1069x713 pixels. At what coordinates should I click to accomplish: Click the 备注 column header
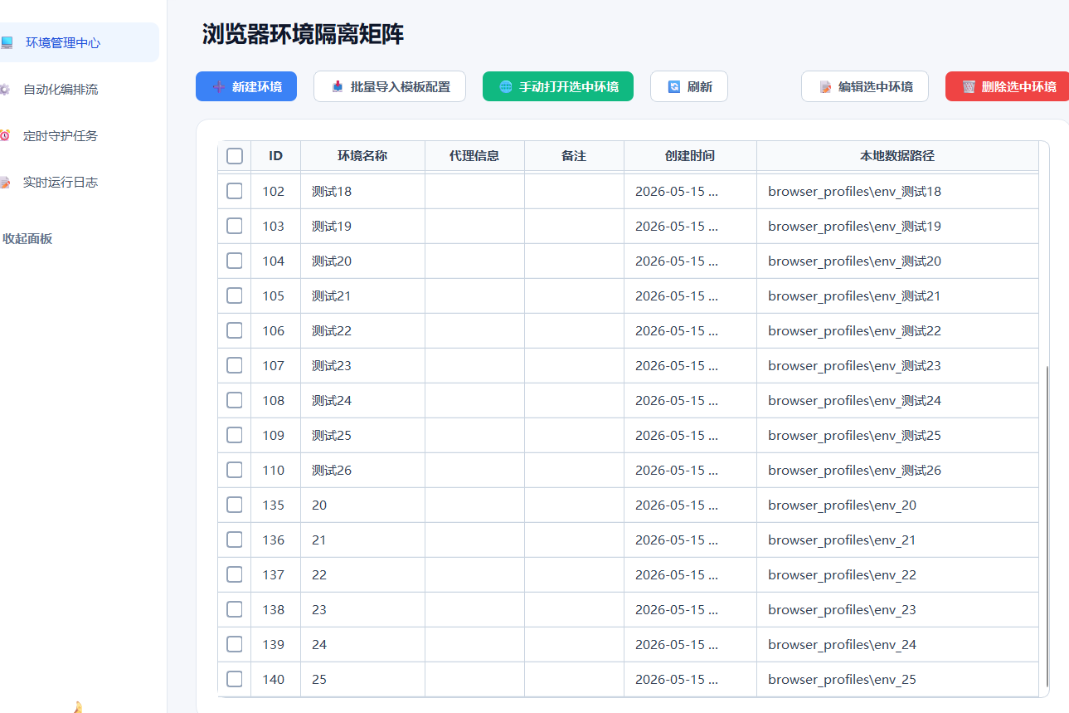574,155
